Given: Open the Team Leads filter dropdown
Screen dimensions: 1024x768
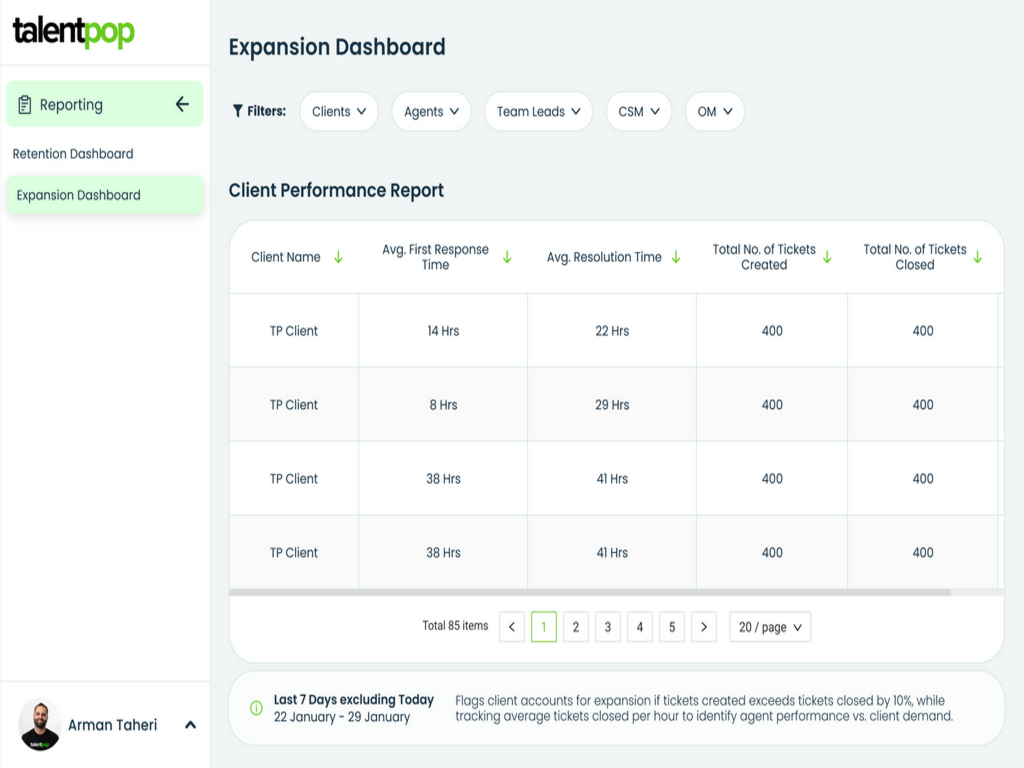Looking at the screenshot, I should [x=538, y=111].
